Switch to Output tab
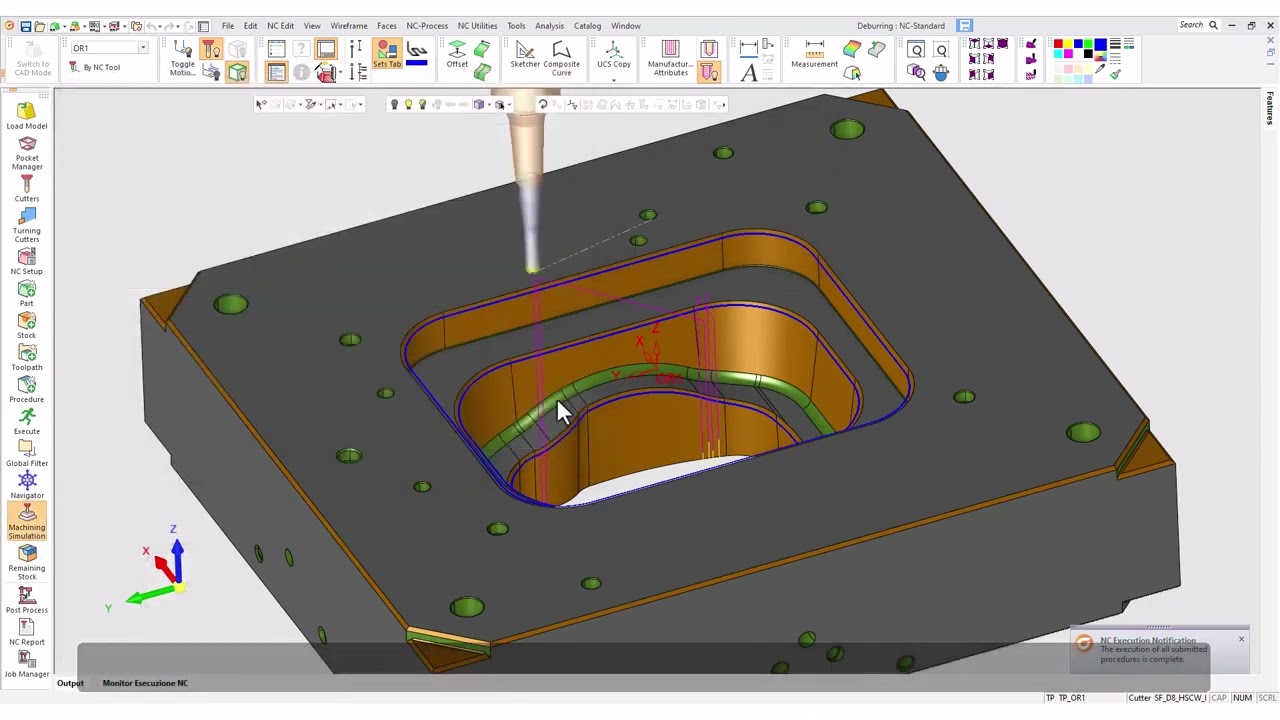1280x720 pixels. pyautogui.click(x=70, y=683)
